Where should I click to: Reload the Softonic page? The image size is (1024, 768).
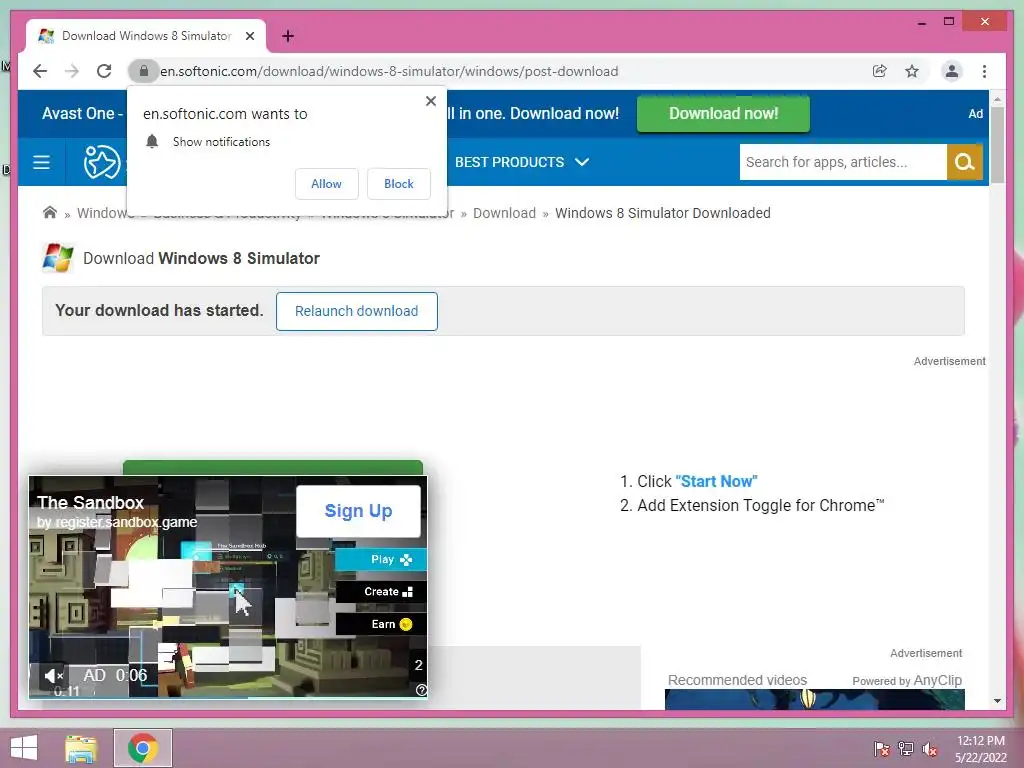point(104,71)
